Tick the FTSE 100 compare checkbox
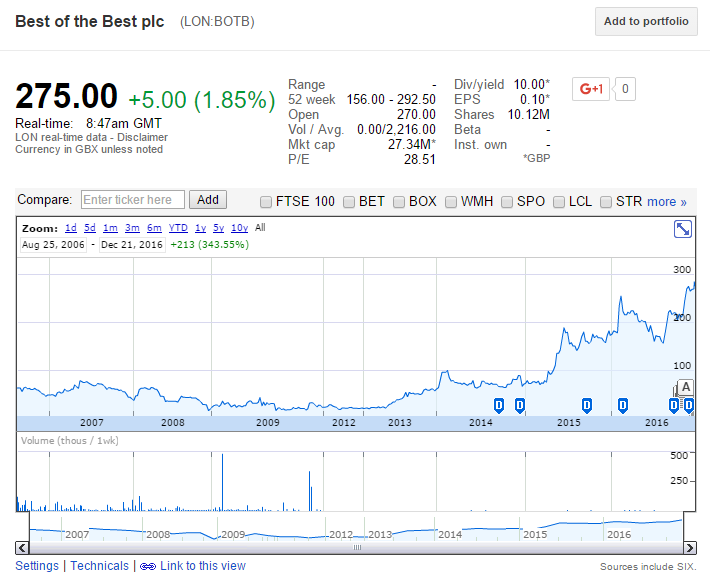710x582 pixels. 266,202
